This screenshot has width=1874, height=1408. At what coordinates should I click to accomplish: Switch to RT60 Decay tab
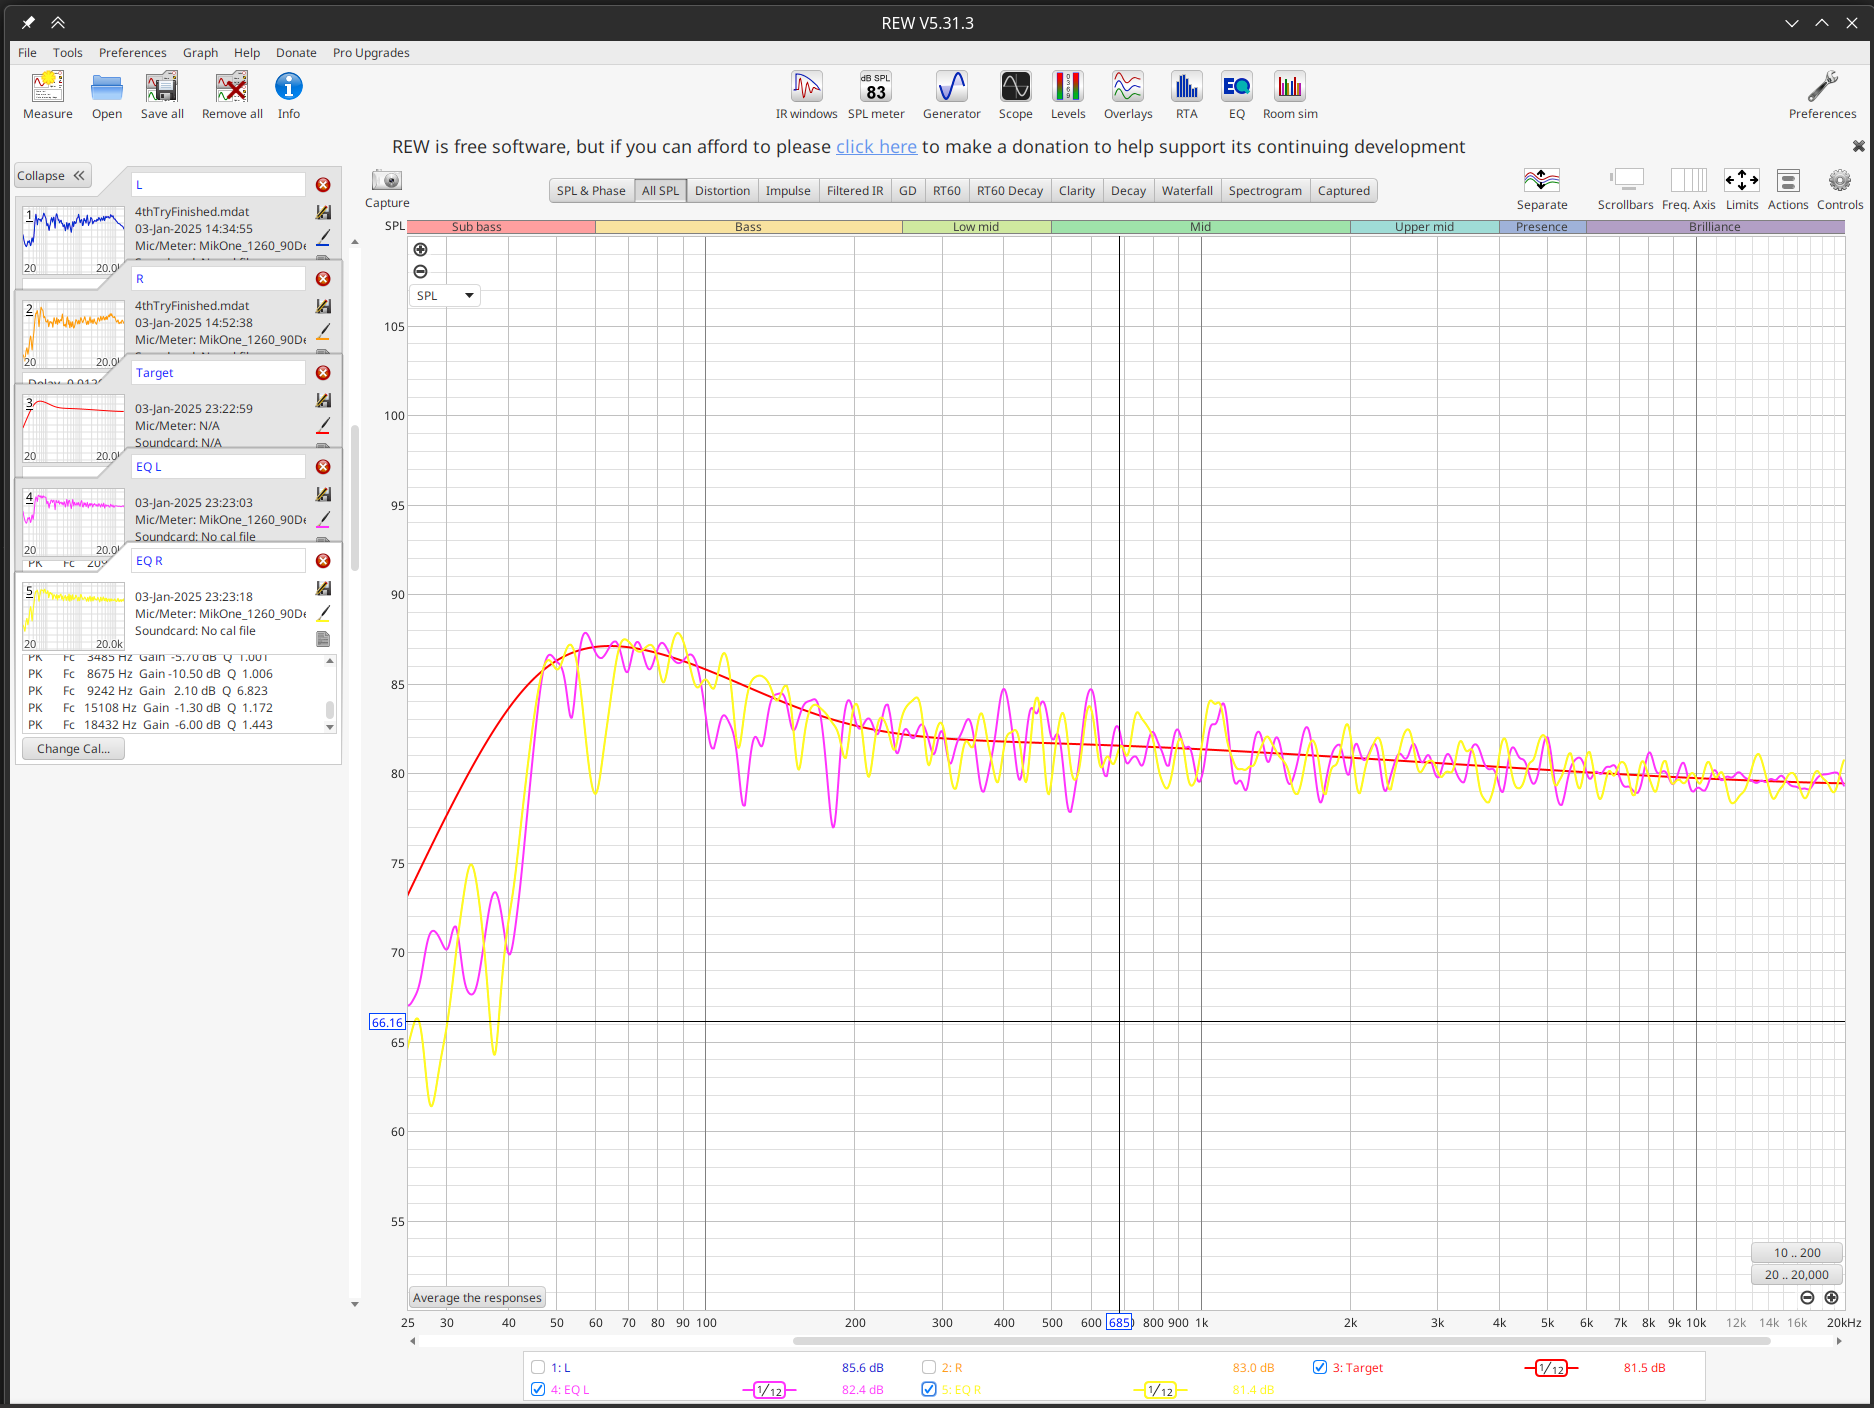pyautogui.click(x=1009, y=191)
